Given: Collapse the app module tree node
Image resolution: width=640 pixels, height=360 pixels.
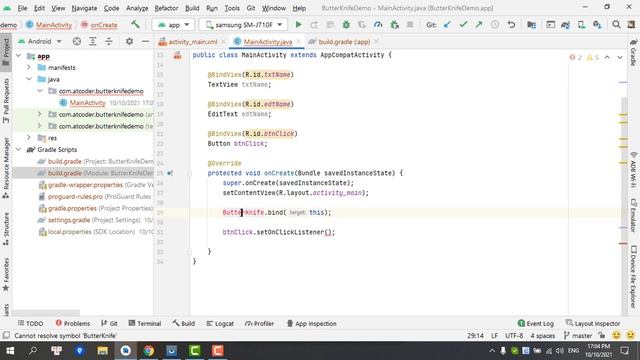Looking at the screenshot, I should pyautogui.click(x=18, y=56).
